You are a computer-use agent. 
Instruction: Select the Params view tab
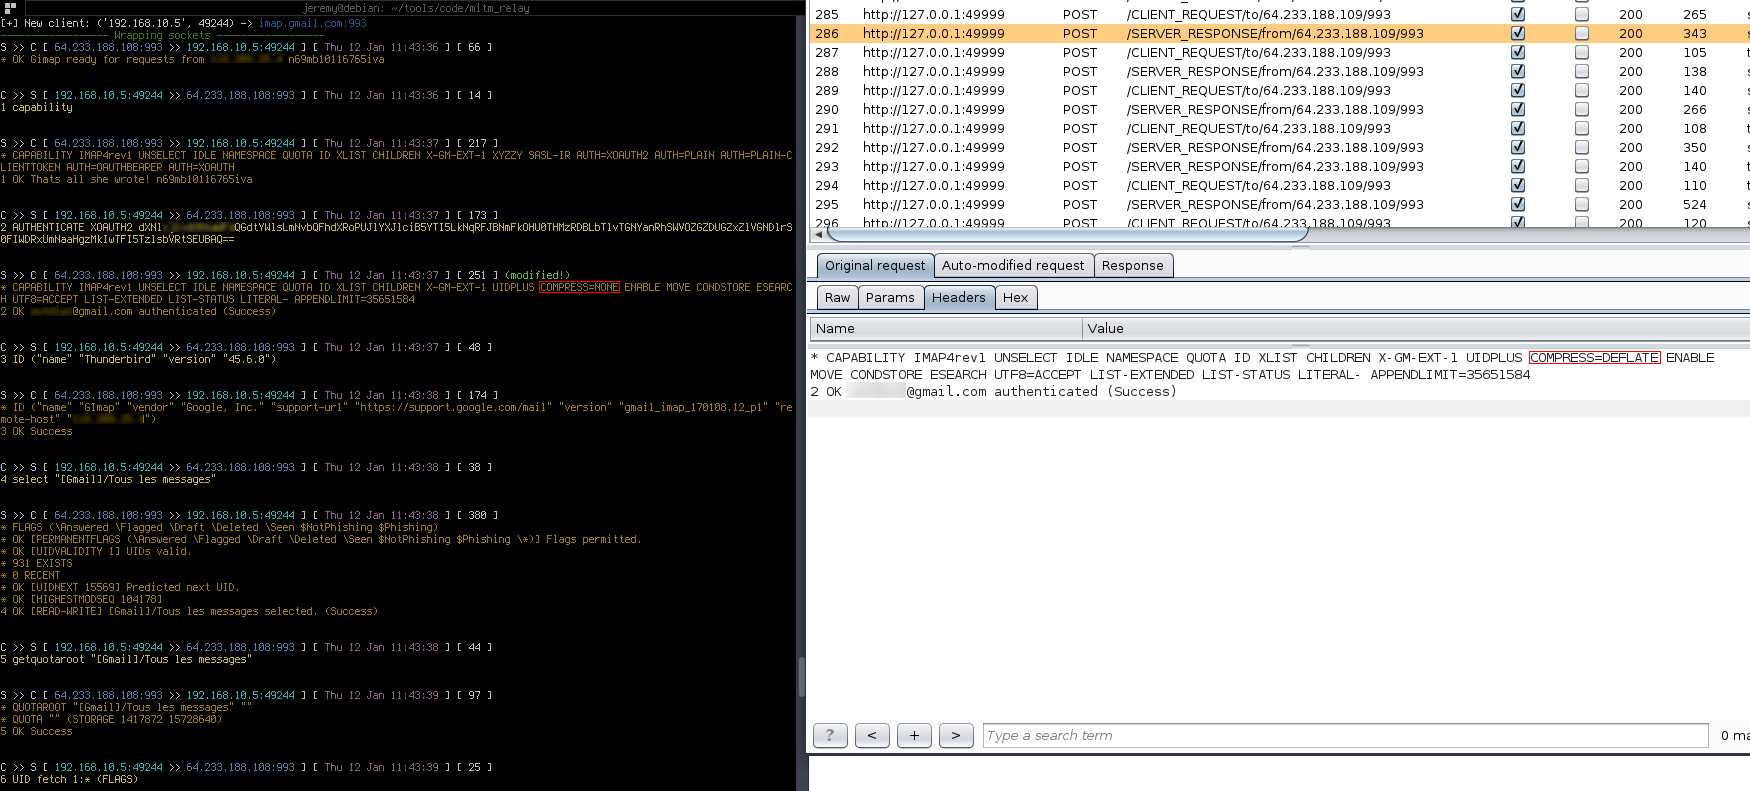pos(890,298)
